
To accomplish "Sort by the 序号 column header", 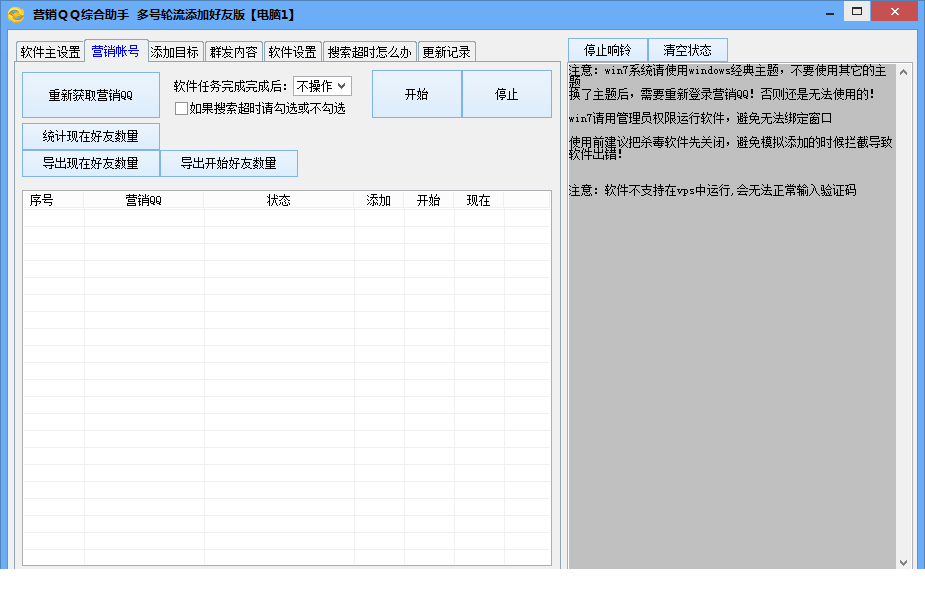I will click(x=54, y=200).
